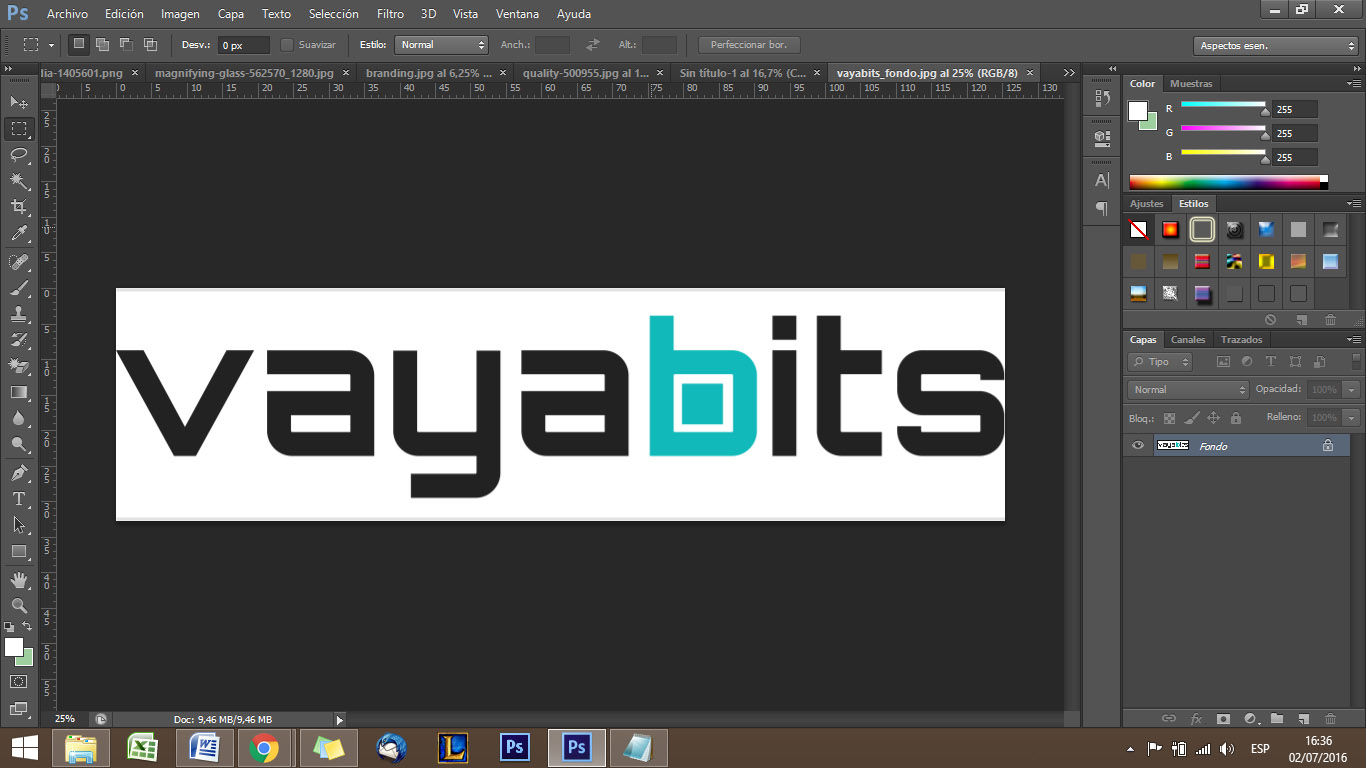Viewport: 1366px width, 768px height.
Task: Switch to the branding.jpg document tab
Action: coord(428,73)
